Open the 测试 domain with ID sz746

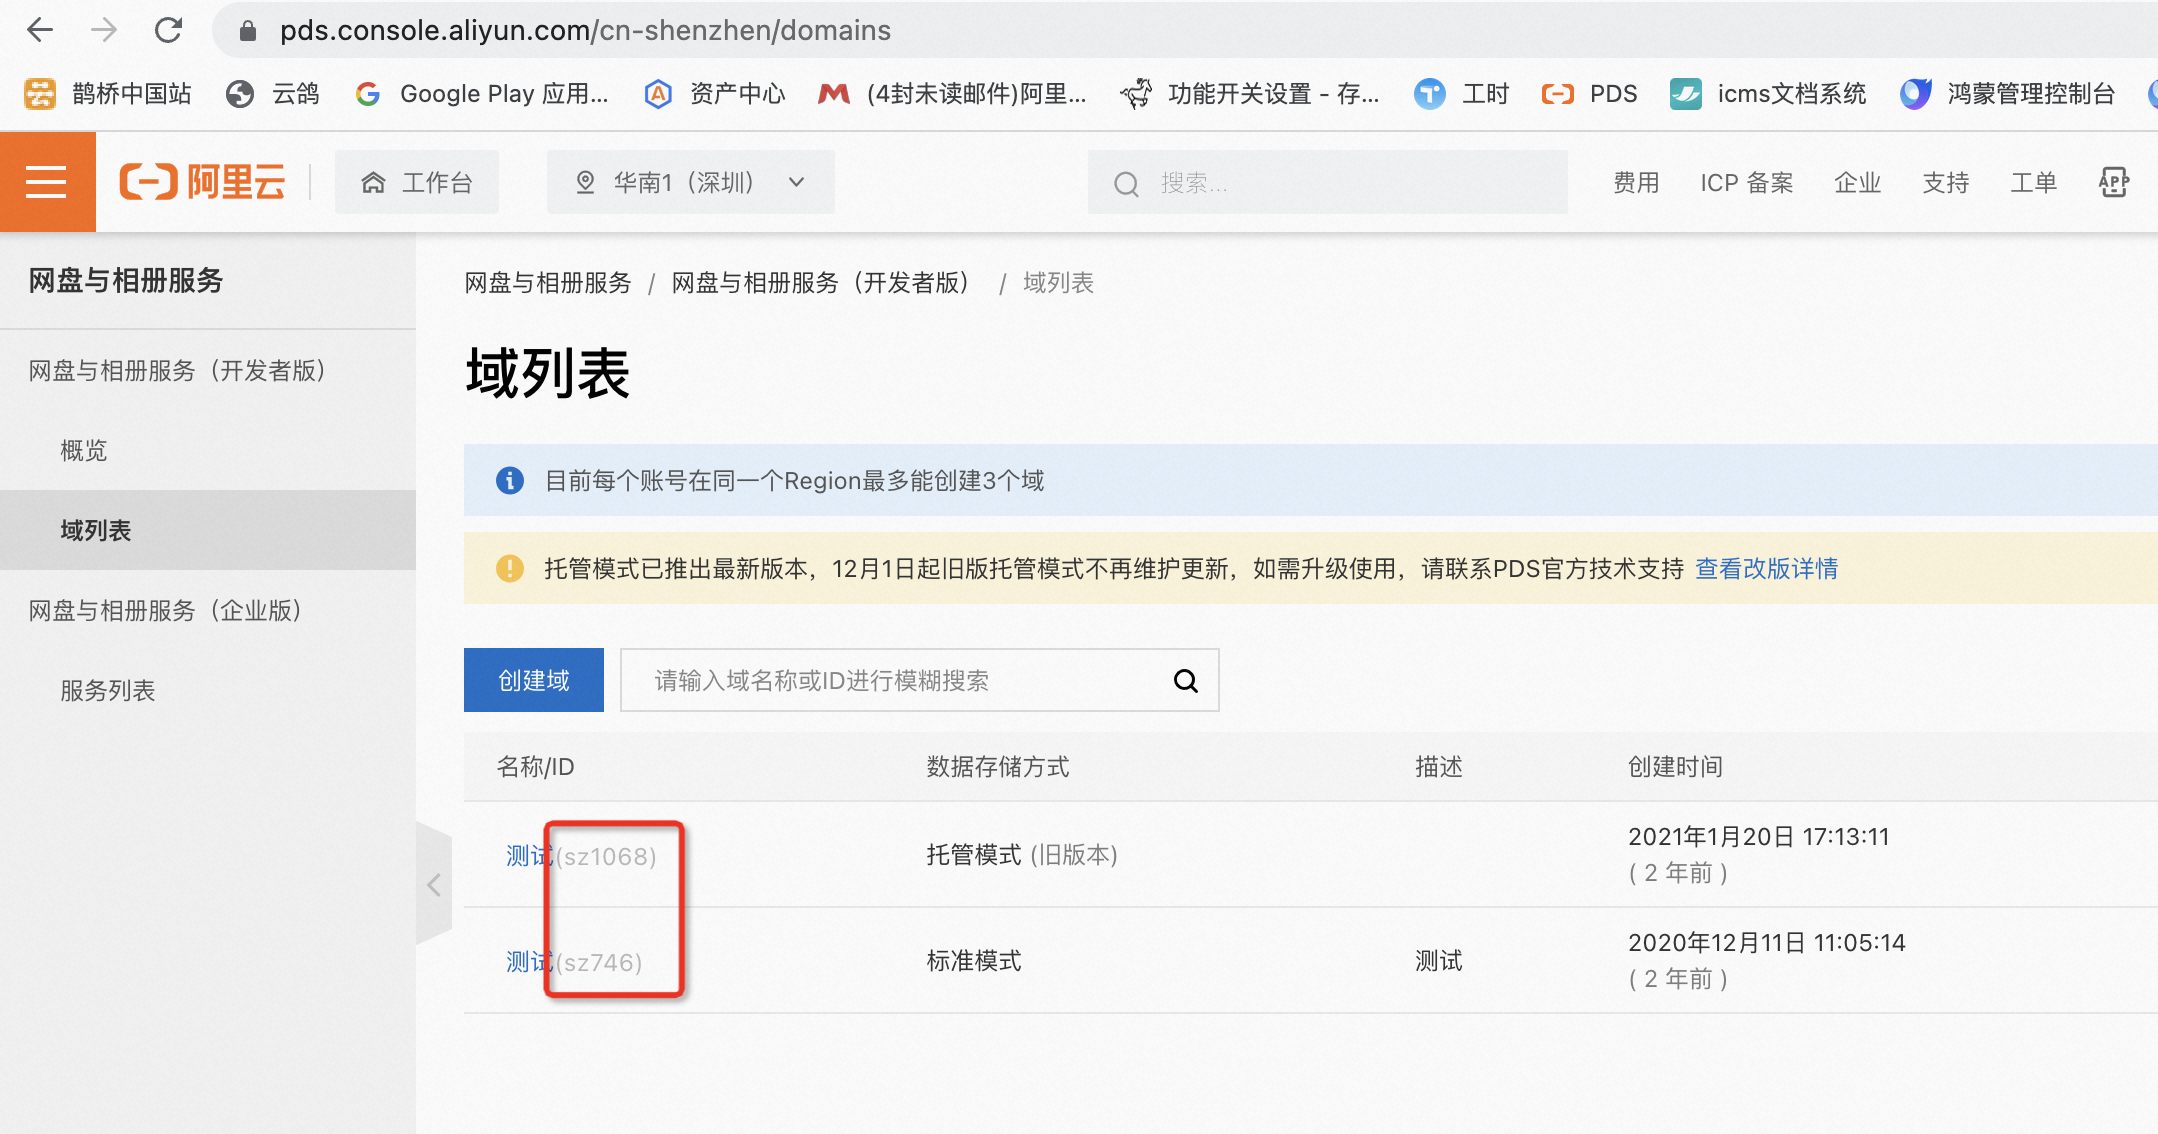pyautogui.click(x=529, y=962)
